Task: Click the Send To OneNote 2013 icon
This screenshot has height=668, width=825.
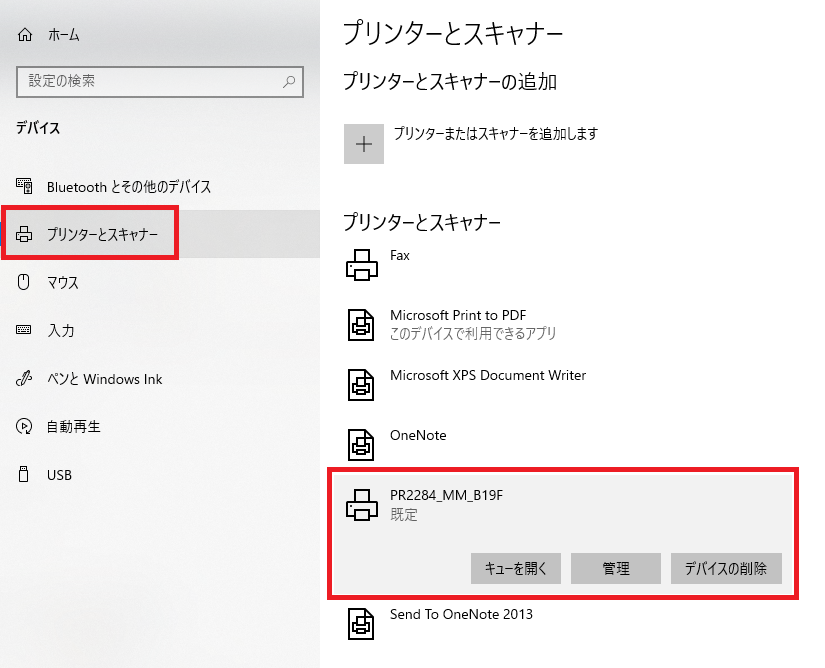Action: [x=361, y=624]
